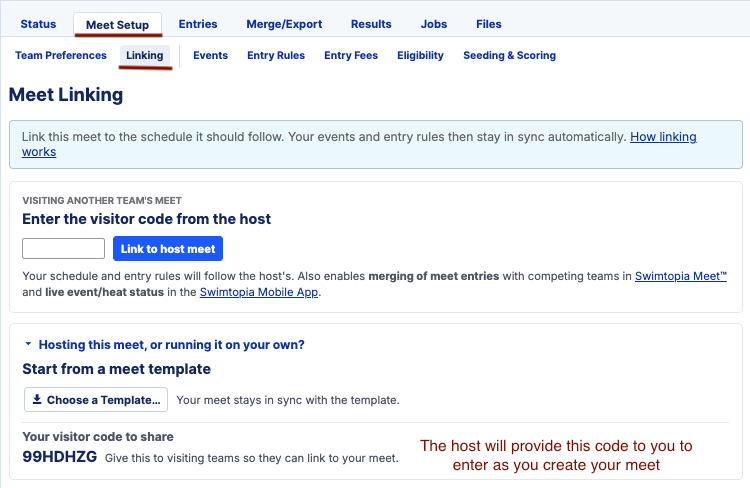Open the Swimtopia Meet link
Image resolution: width=750 pixels, height=488 pixels.
pos(681,276)
